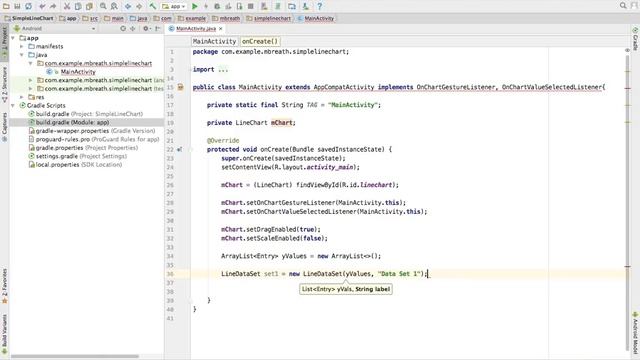Expand the androidTest simplelinechart package
Screen dimensions: 640x360
tap(31, 80)
